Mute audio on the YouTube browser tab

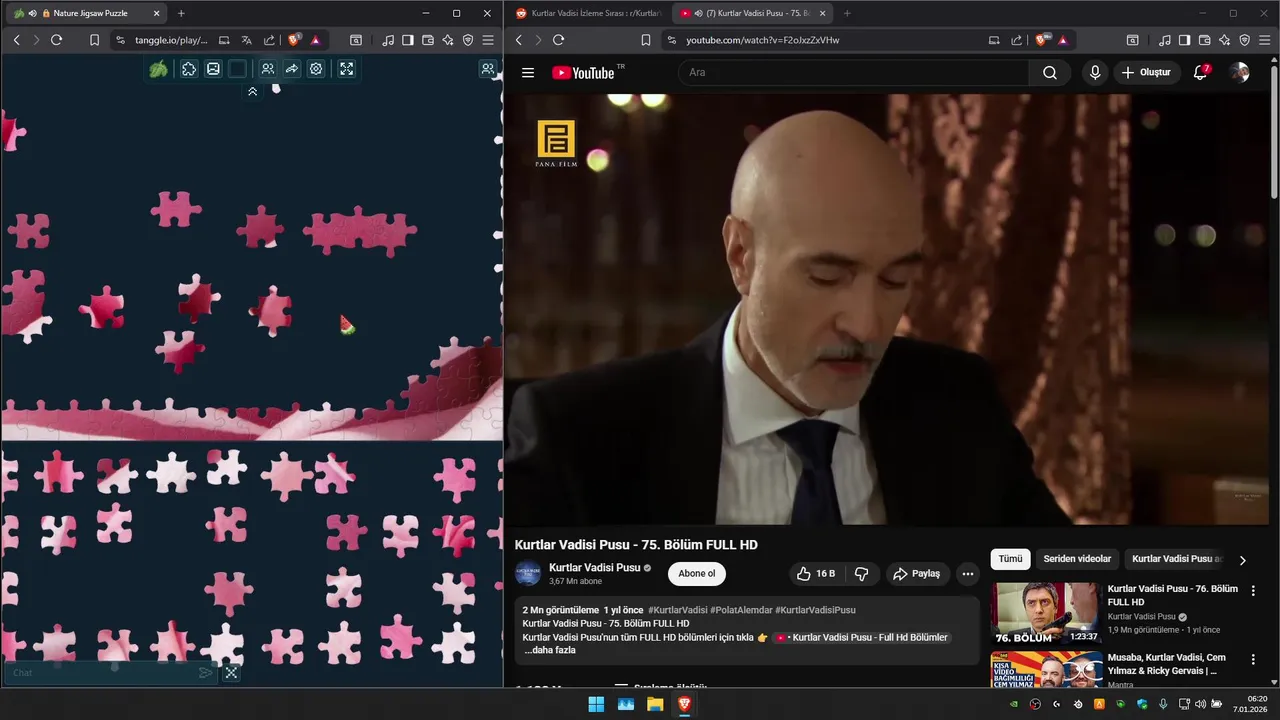click(697, 13)
